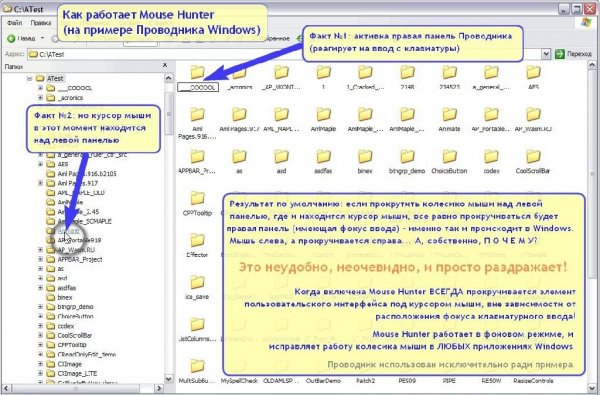Select the PES09 folder label

point(407,381)
